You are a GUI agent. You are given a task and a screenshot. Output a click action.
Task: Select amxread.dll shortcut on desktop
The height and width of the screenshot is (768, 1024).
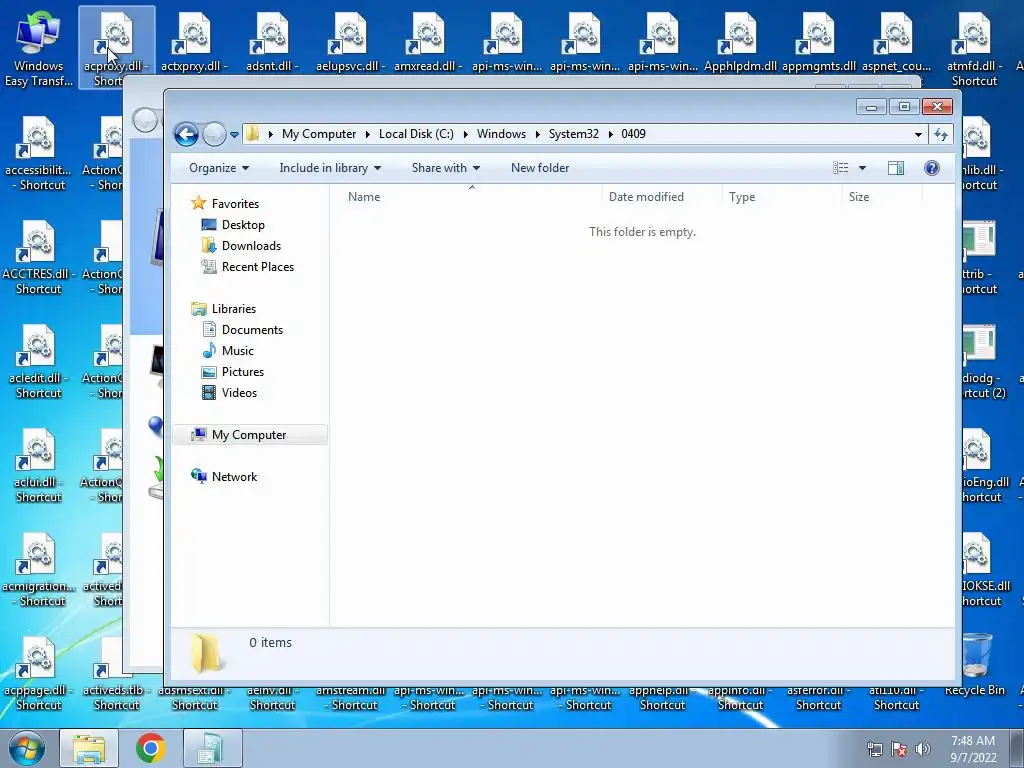tap(428, 42)
